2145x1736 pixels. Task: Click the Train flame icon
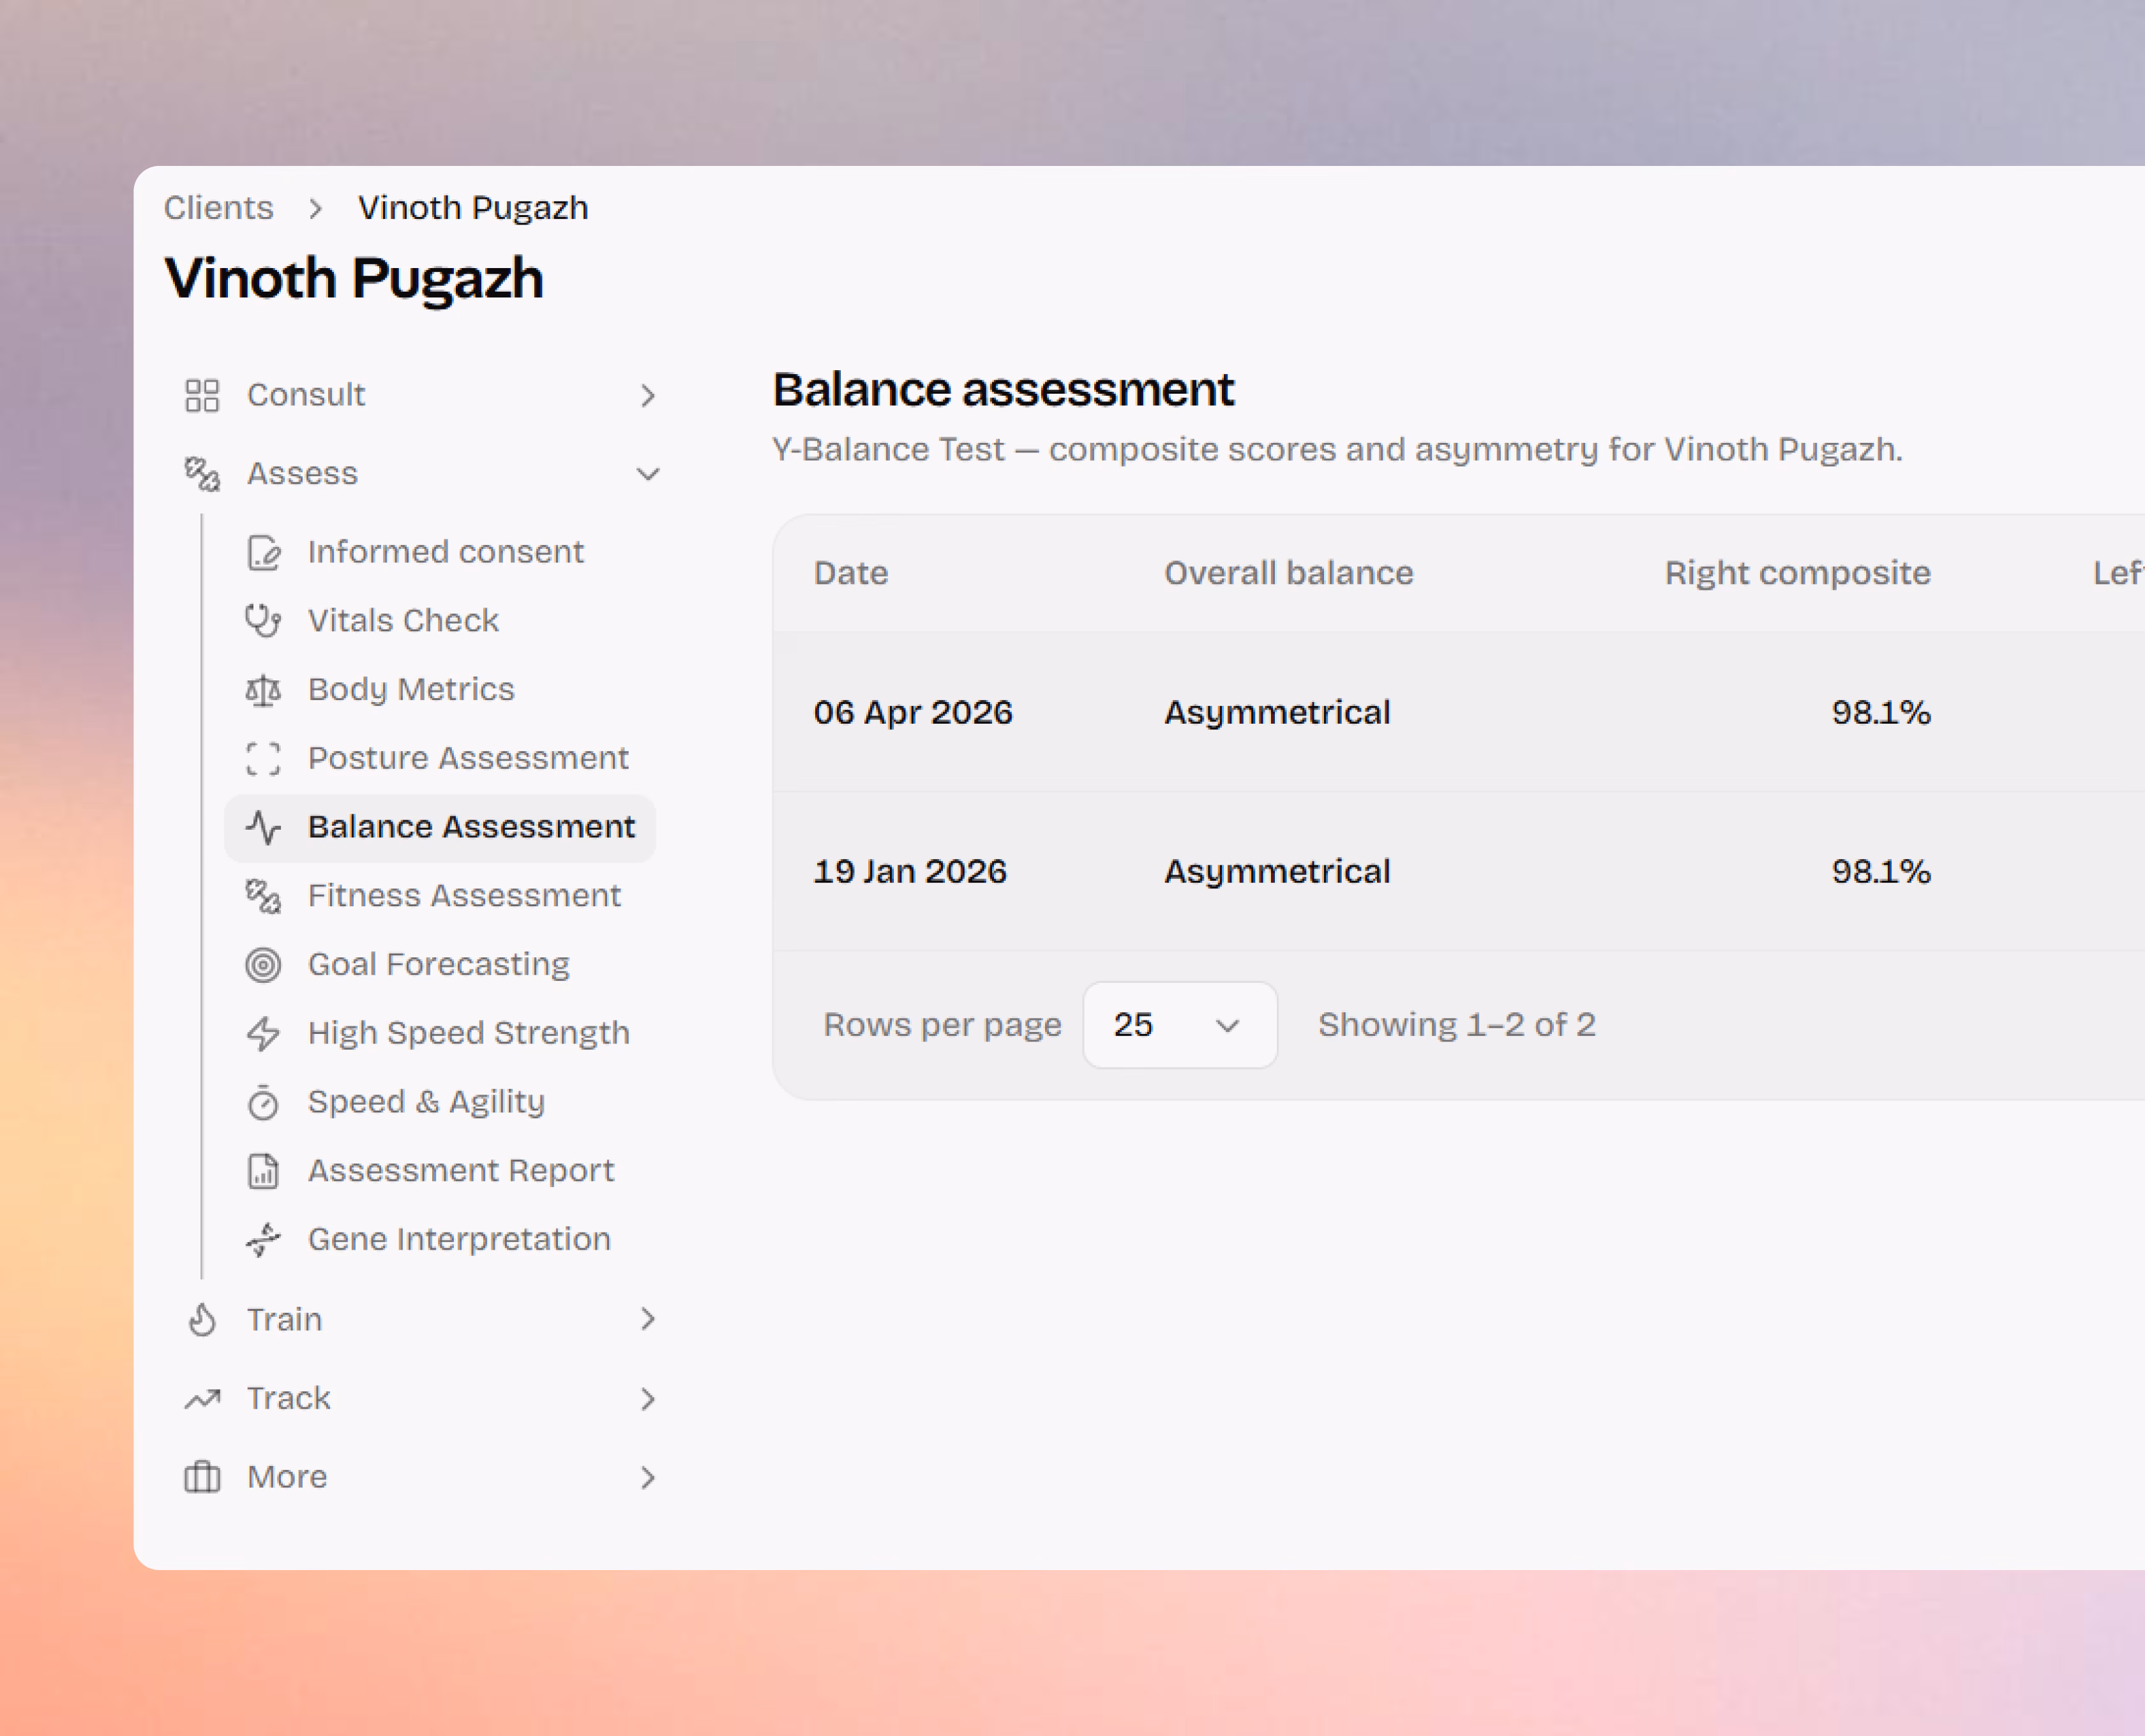coord(202,1320)
